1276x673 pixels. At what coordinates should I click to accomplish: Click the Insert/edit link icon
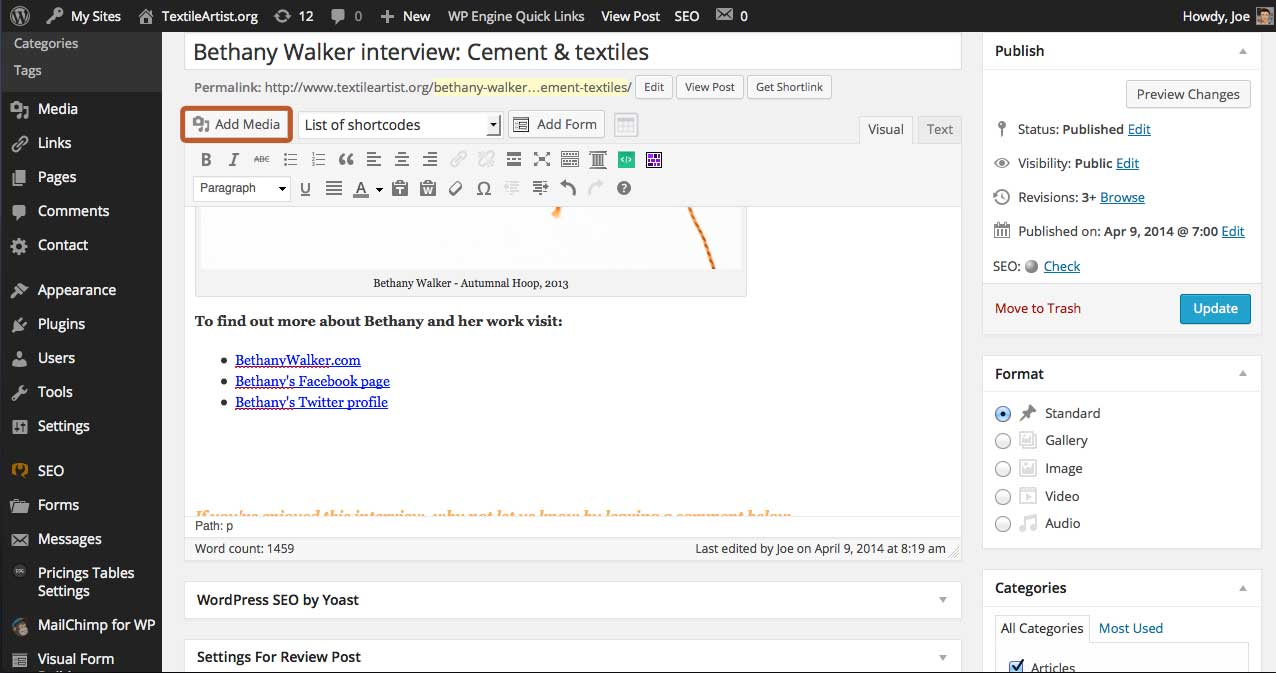(458, 159)
